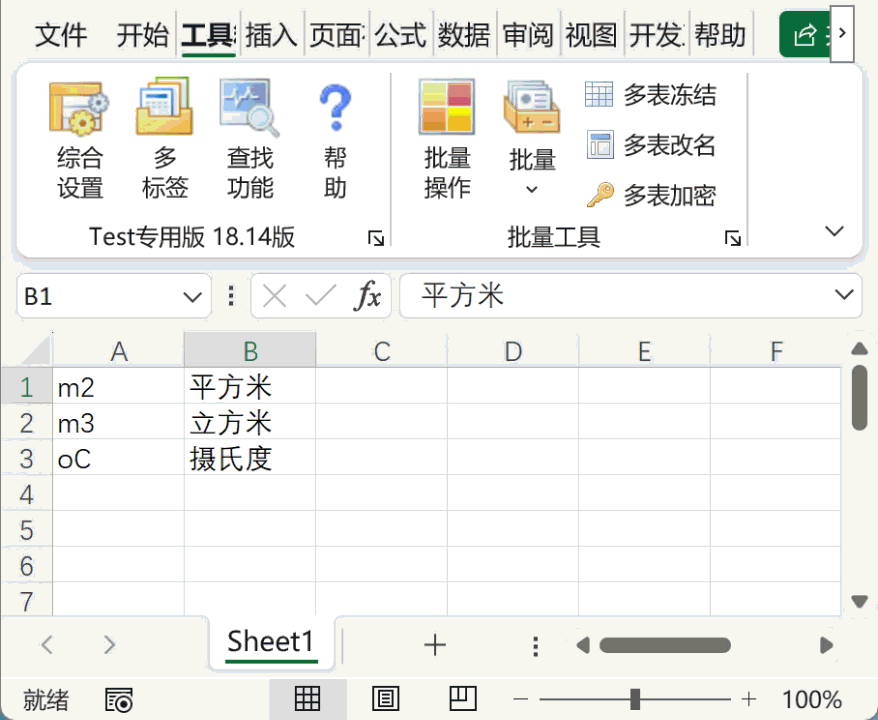The width and height of the screenshot is (878, 720).
Task: Open the 批量操作 batch operations icon
Action: pyautogui.click(x=447, y=110)
